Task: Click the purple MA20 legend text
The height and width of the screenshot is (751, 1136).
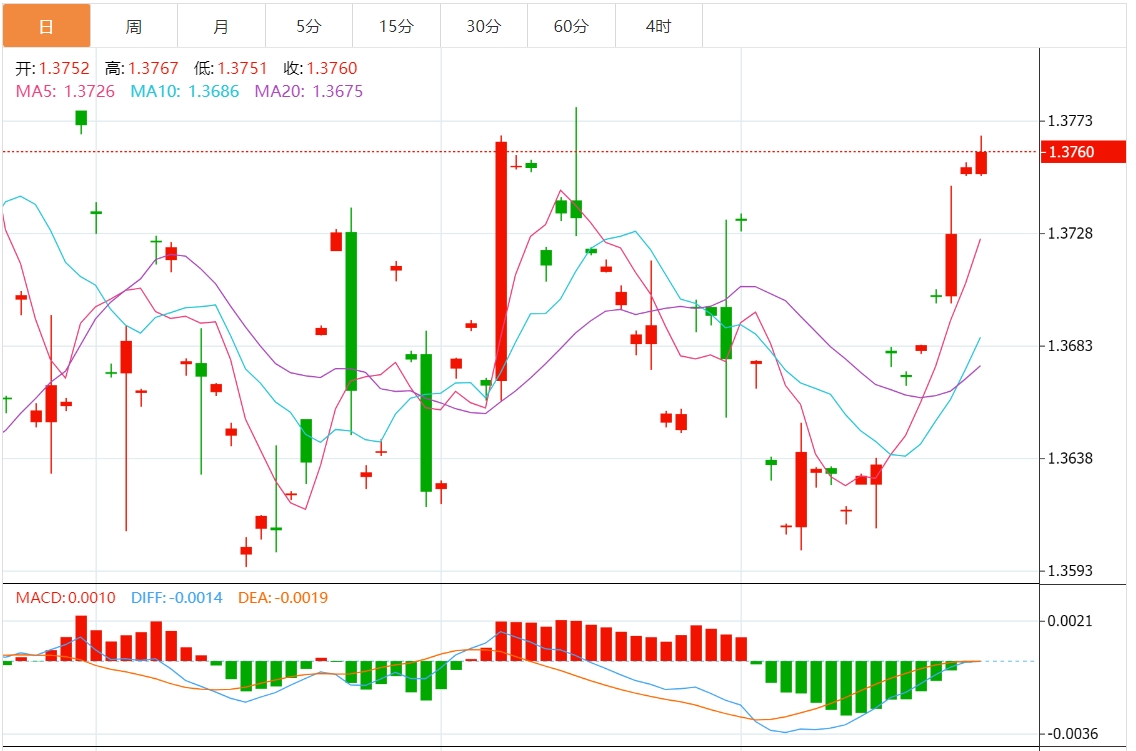Action: click(x=309, y=91)
